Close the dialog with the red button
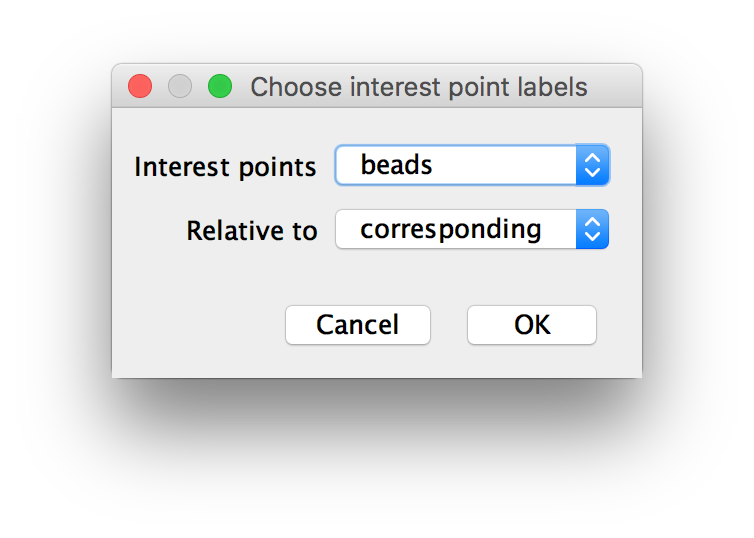The width and height of the screenshot is (754, 538). tap(140, 87)
